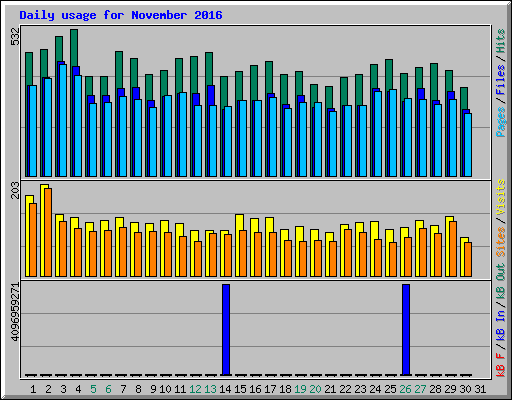
Task: Click day 23 on the x-axis
Action: point(360,389)
